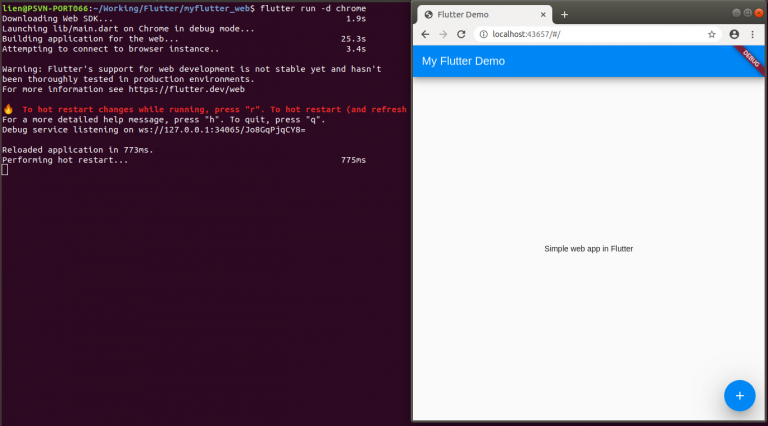
Task: Click the 'flutter run -d chrome' command text
Action: coord(313,8)
